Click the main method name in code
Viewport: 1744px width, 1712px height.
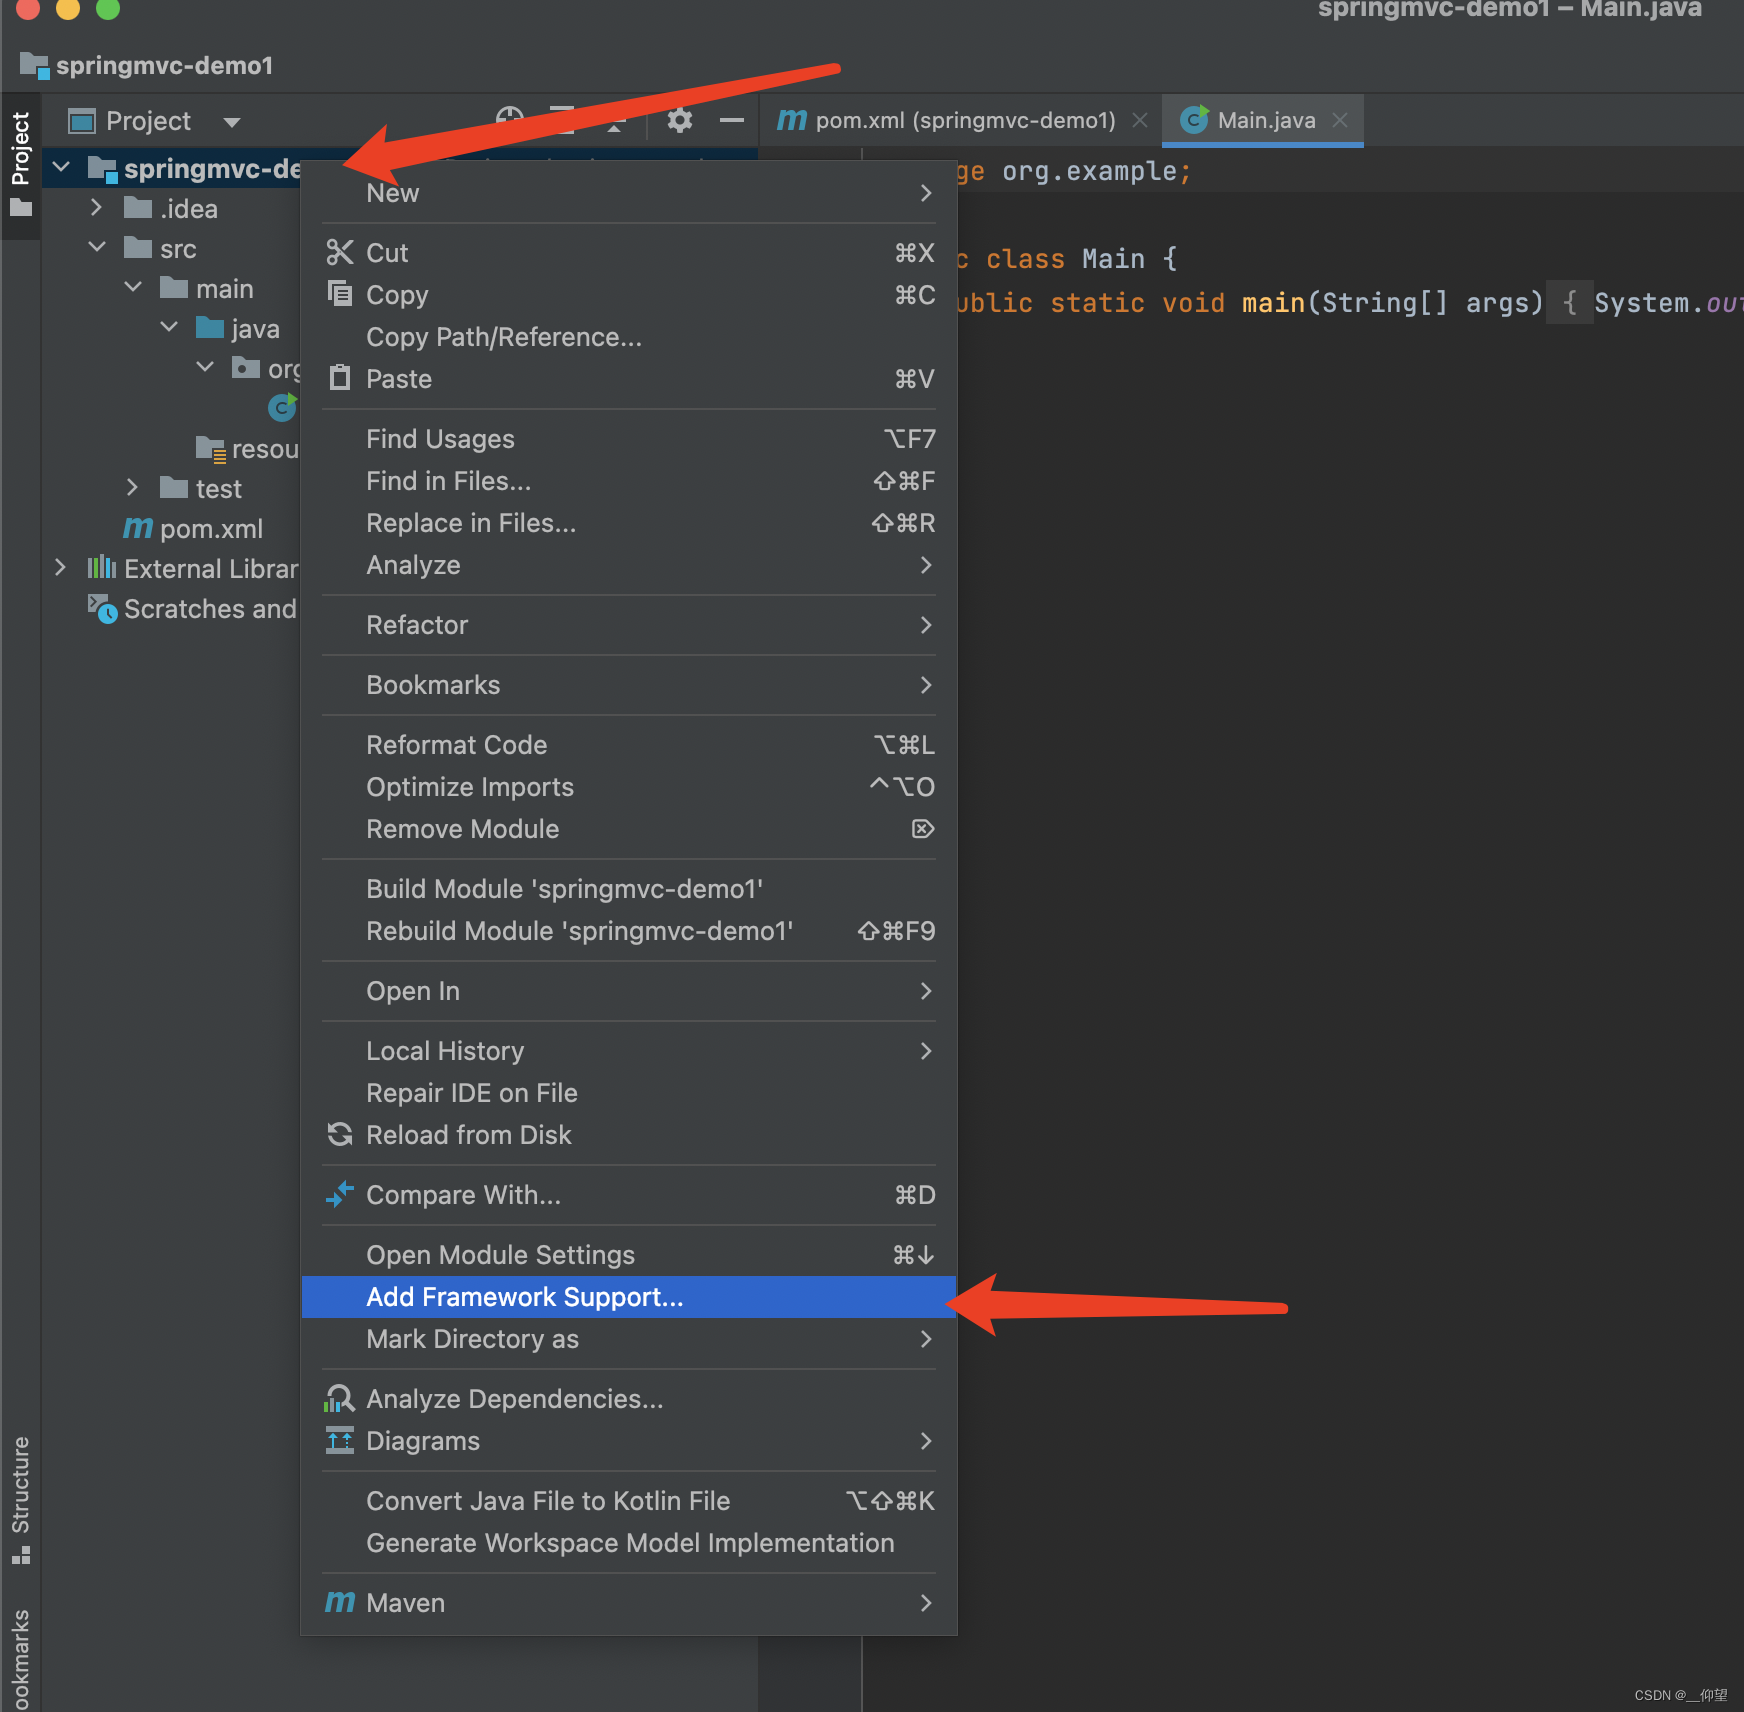click(1273, 303)
